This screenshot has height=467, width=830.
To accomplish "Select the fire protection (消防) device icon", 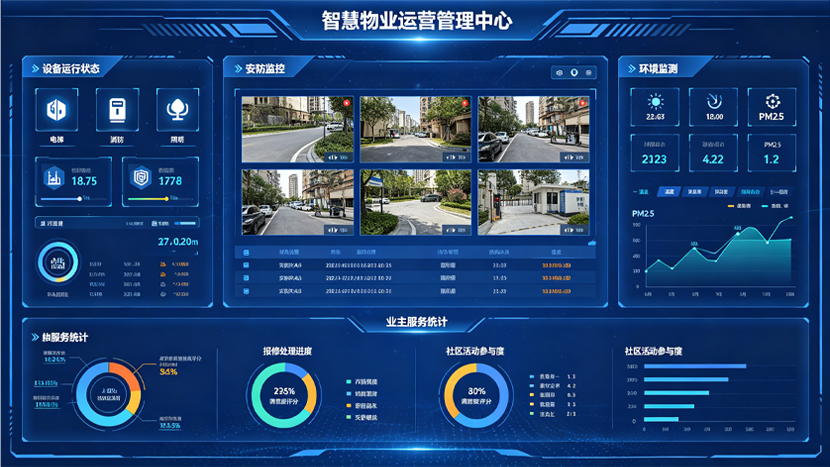I will 116,108.
